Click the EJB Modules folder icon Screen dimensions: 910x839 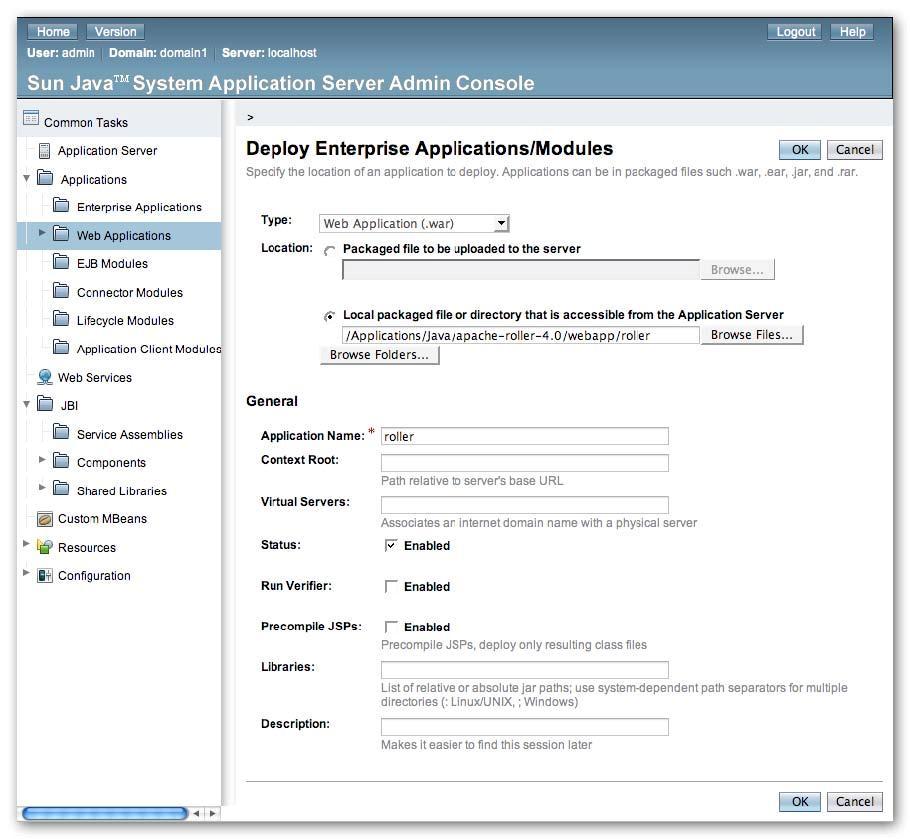pyautogui.click(x=61, y=262)
